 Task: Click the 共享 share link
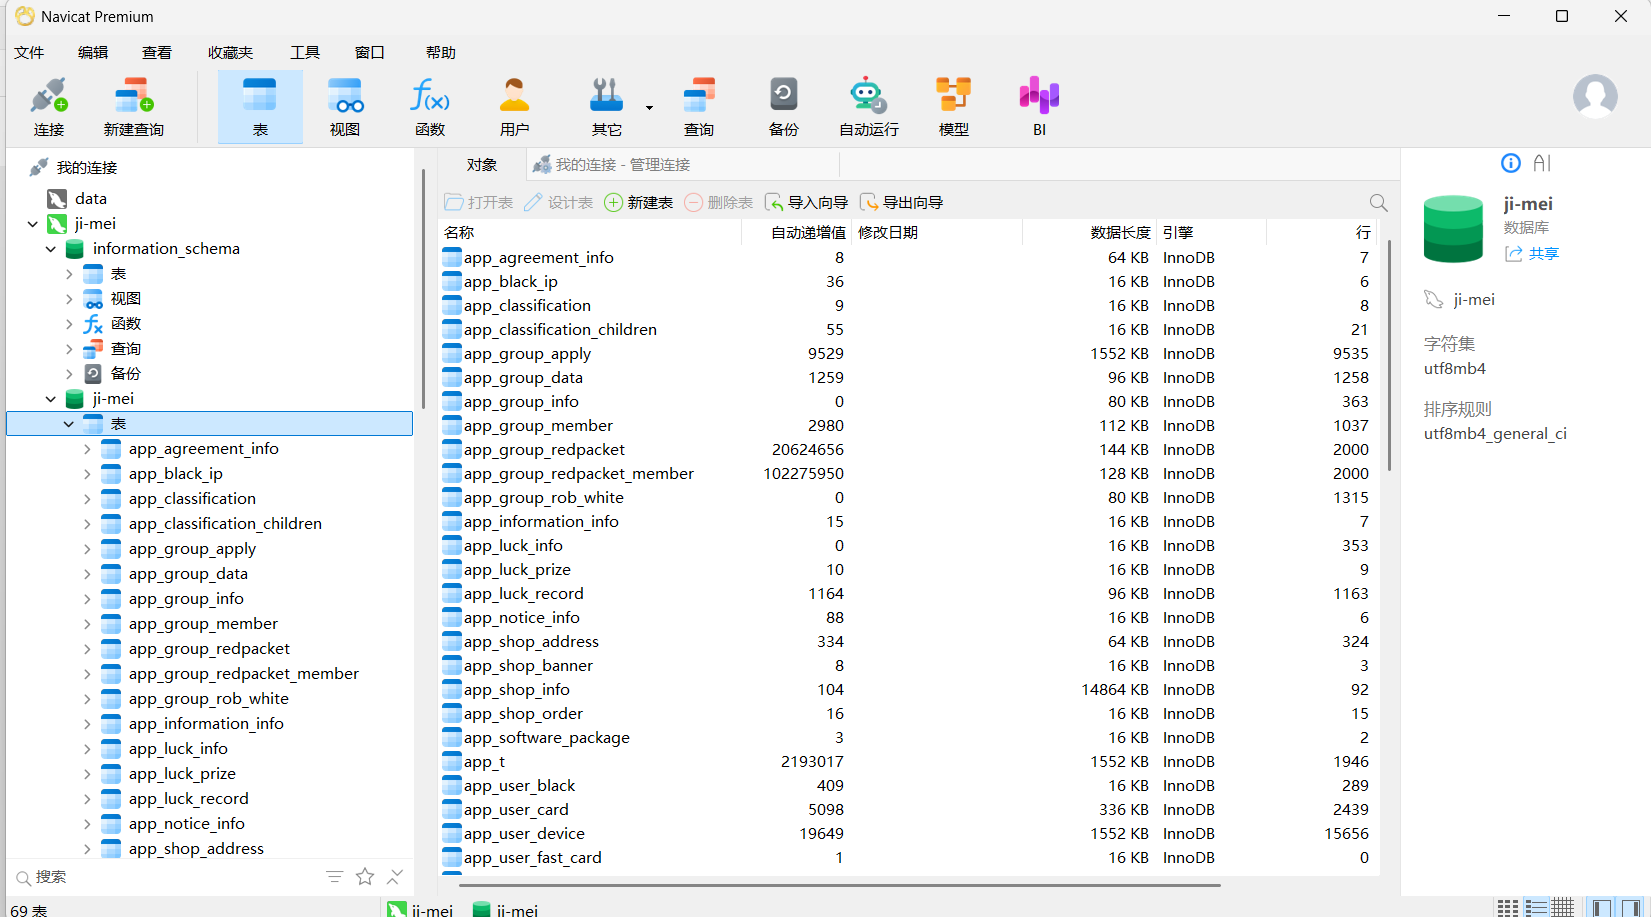click(1532, 254)
